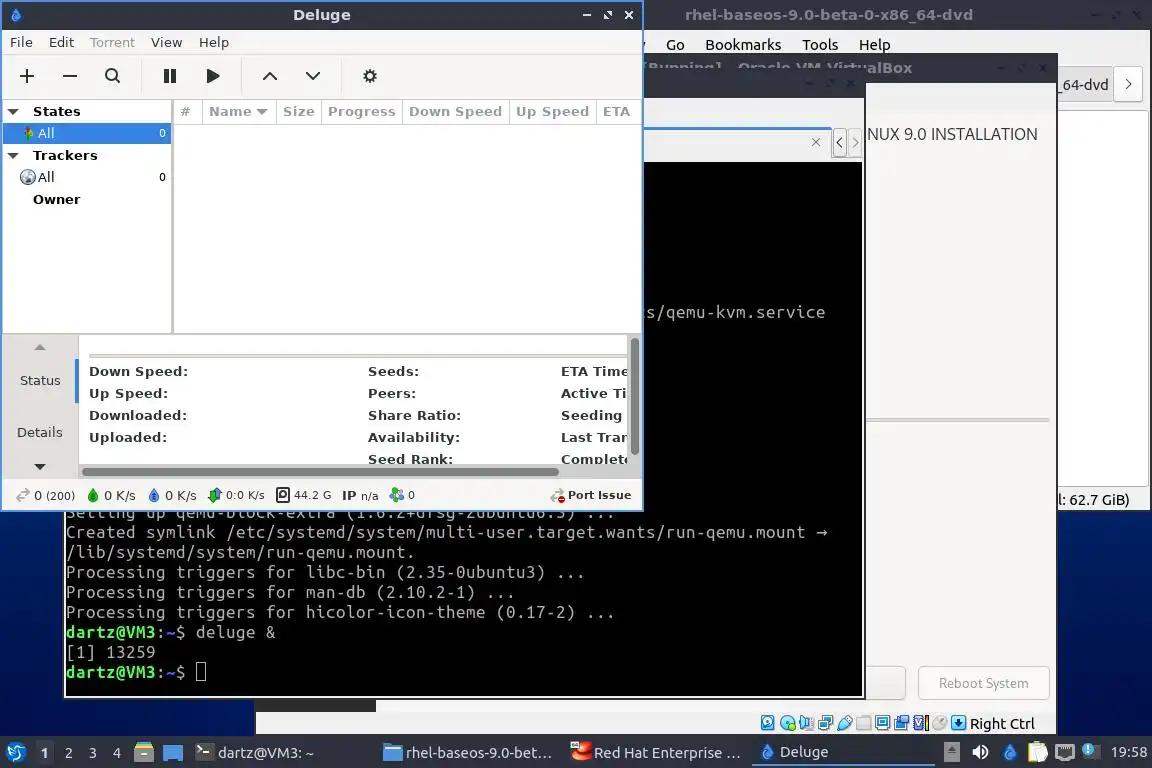
Task: Click previous tab arrow in terminal
Action: click(x=839, y=143)
